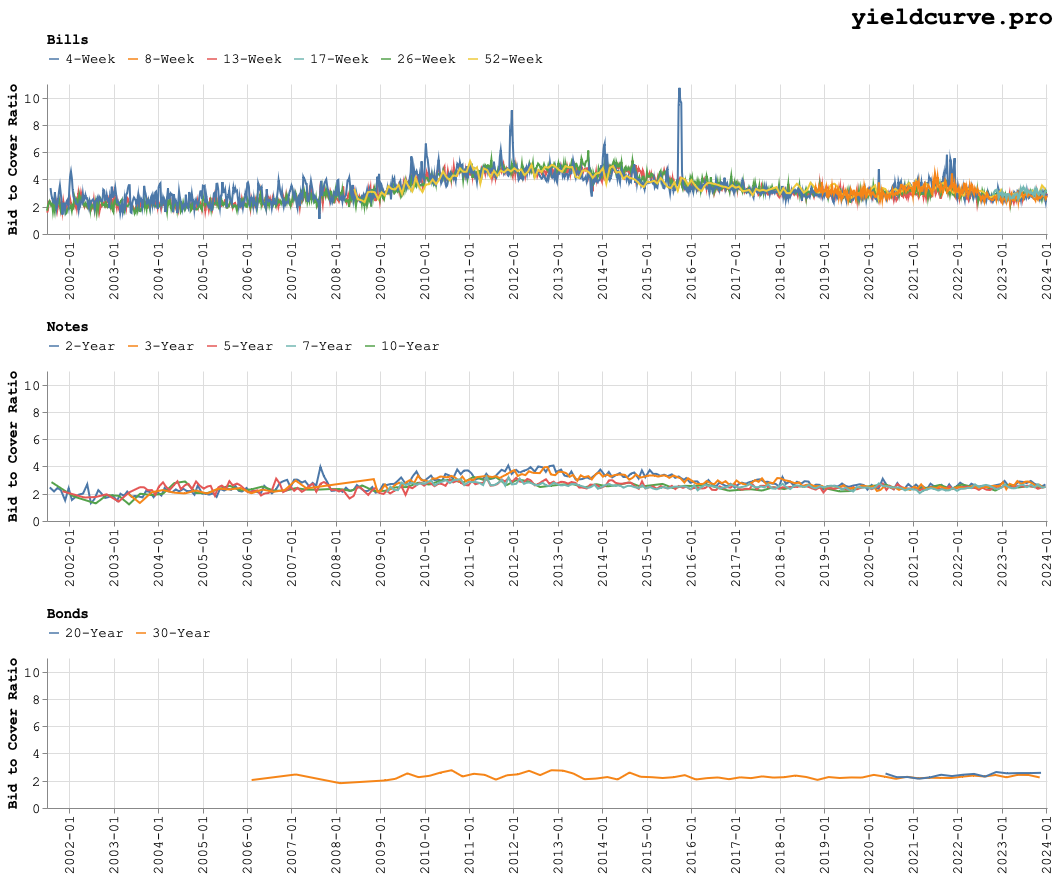Click the Notes chart heading
Image resolution: width=1059 pixels, height=879 pixels.
coord(67,327)
